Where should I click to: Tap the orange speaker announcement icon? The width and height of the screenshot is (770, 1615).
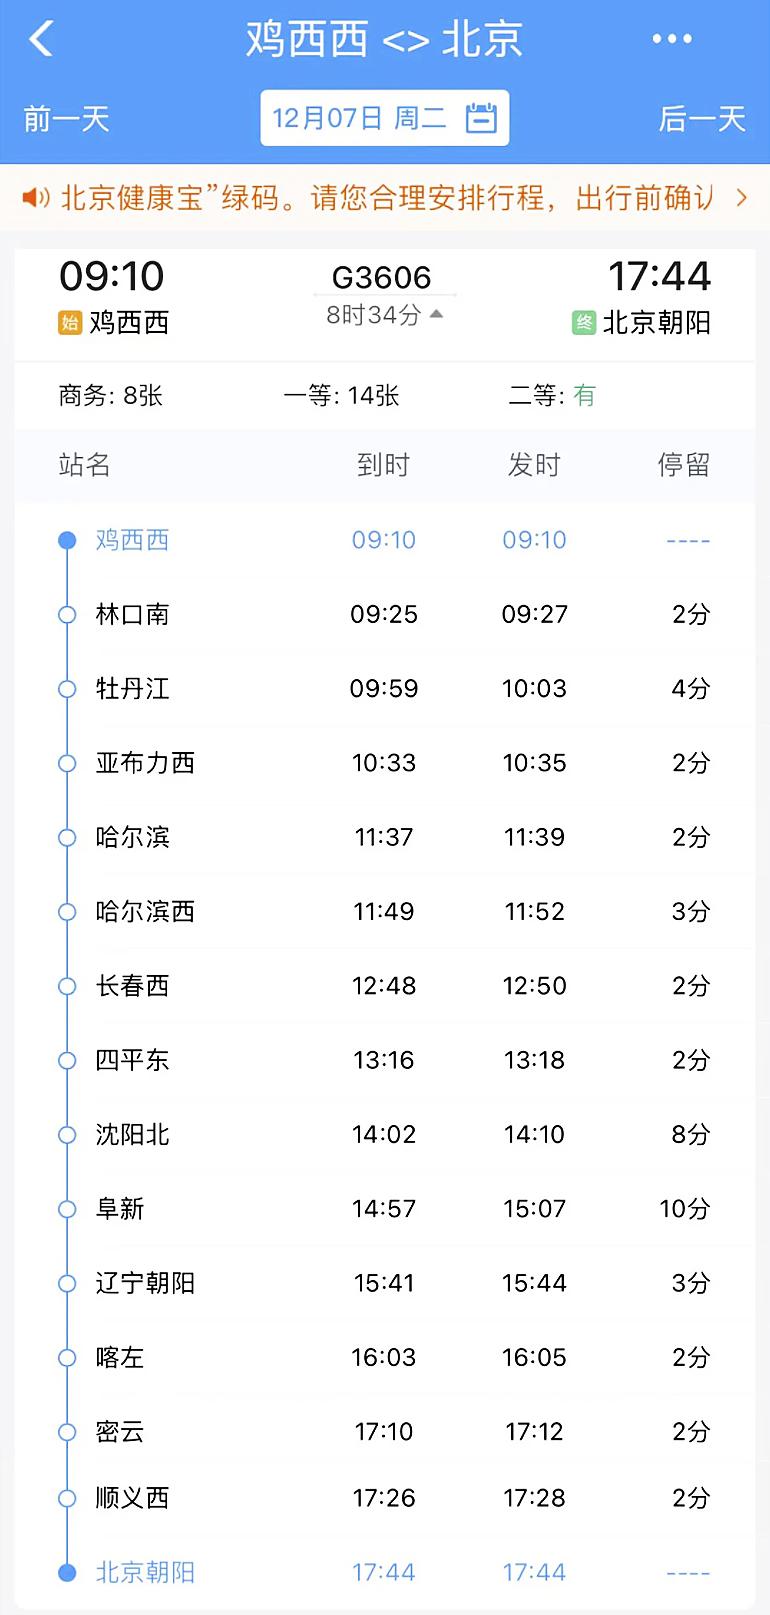coord(36,198)
